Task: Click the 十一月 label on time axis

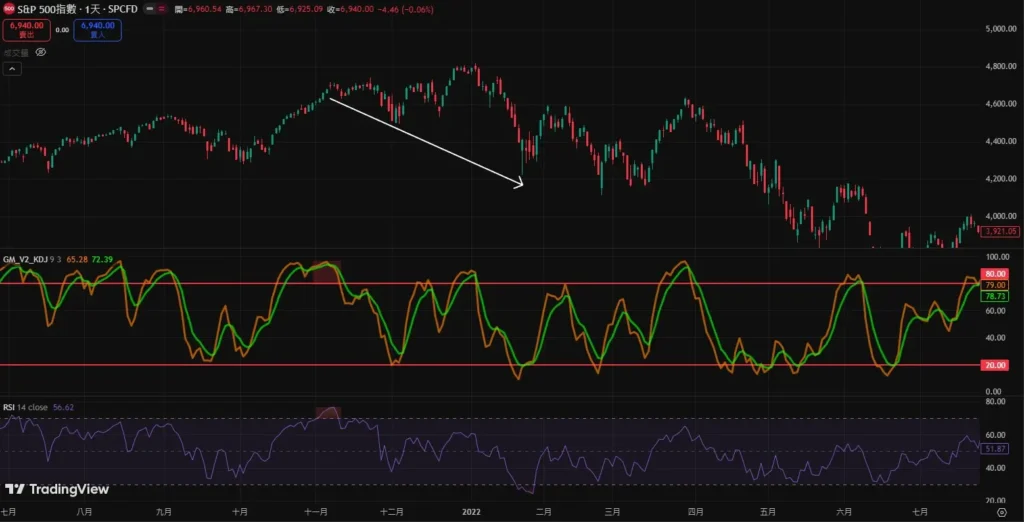Action: pyautogui.click(x=316, y=511)
